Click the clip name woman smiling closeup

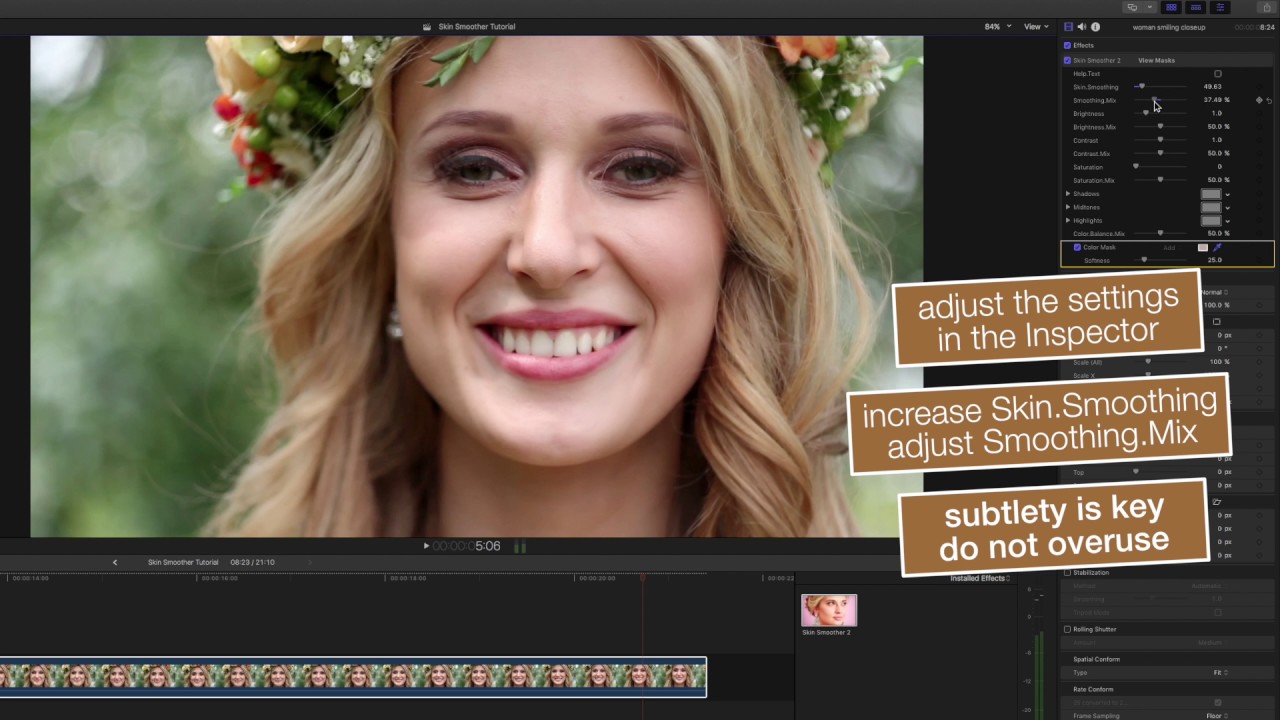coord(1170,27)
